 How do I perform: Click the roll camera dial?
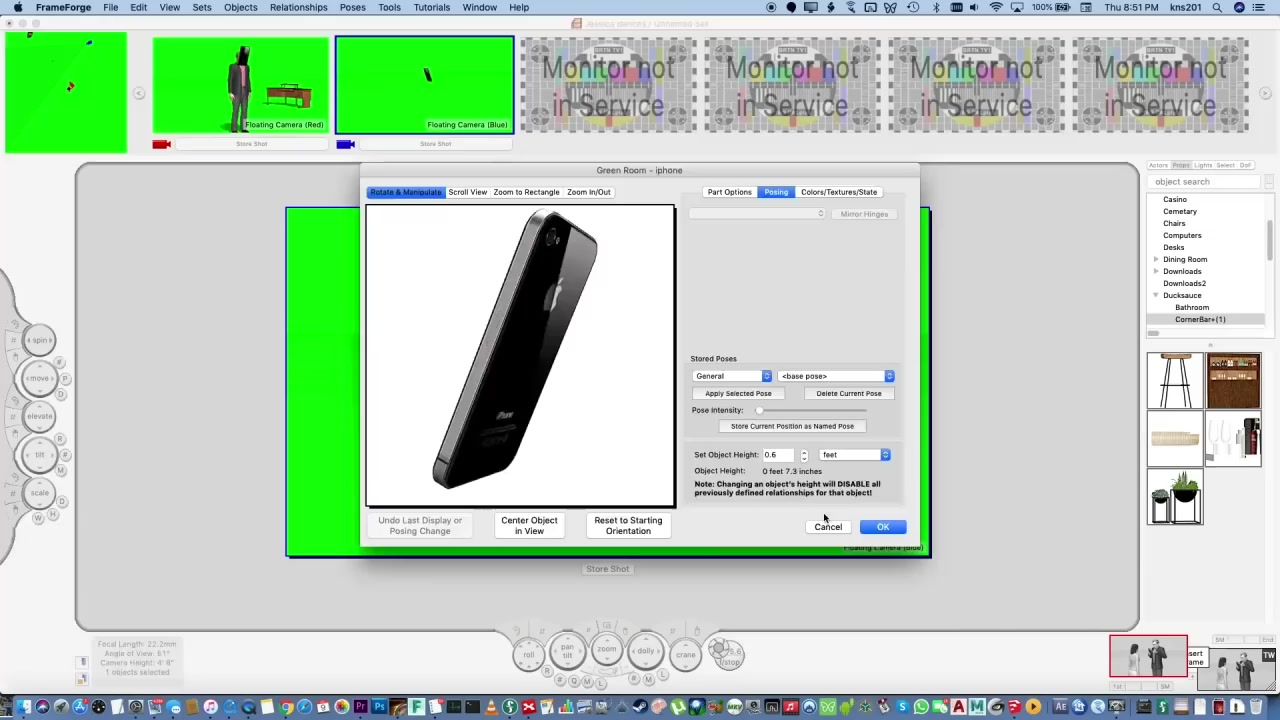click(x=529, y=655)
